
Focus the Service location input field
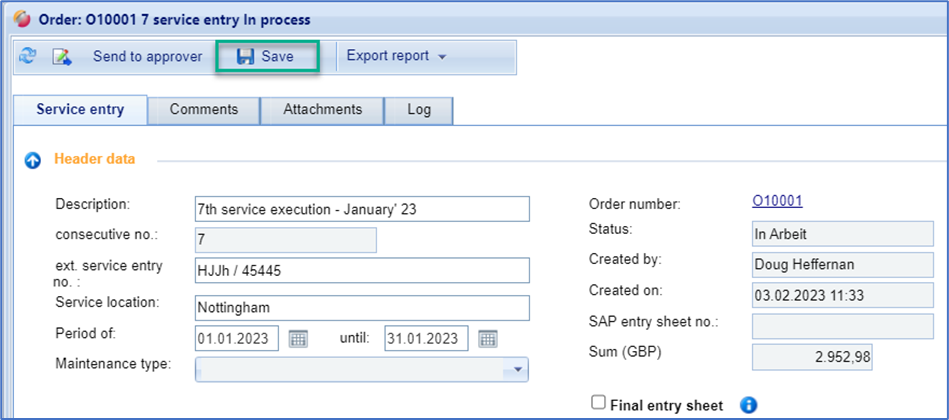(362, 308)
